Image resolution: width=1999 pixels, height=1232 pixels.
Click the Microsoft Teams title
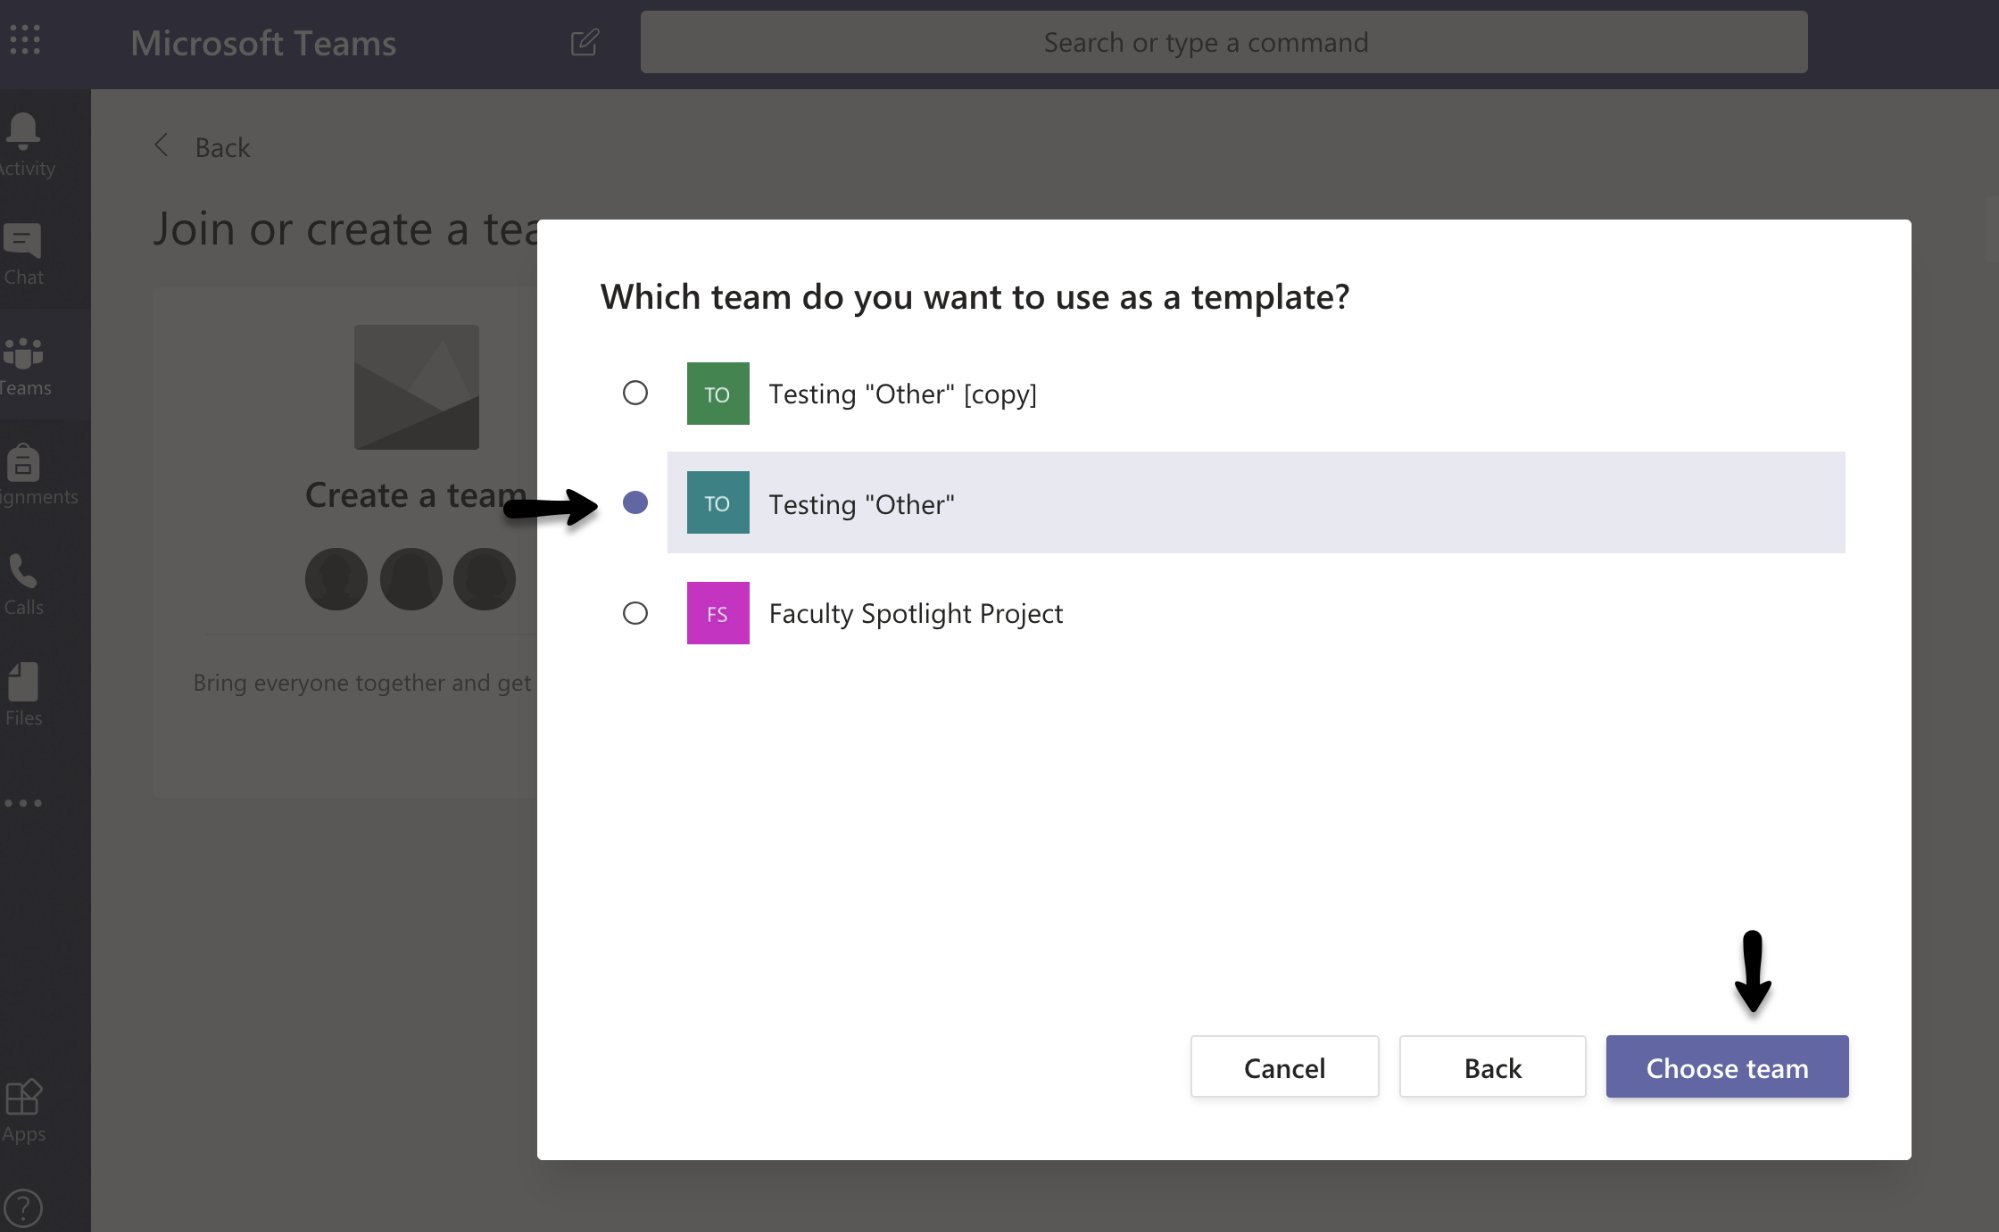click(263, 43)
